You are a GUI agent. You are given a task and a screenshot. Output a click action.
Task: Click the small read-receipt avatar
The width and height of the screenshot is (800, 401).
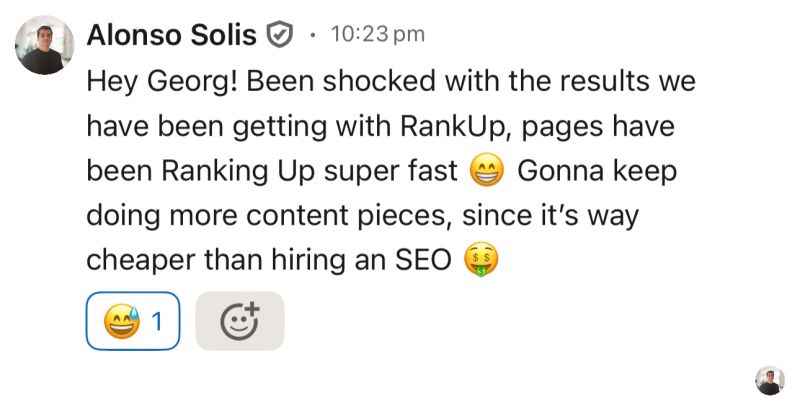pyautogui.click(x=769, y=380)
